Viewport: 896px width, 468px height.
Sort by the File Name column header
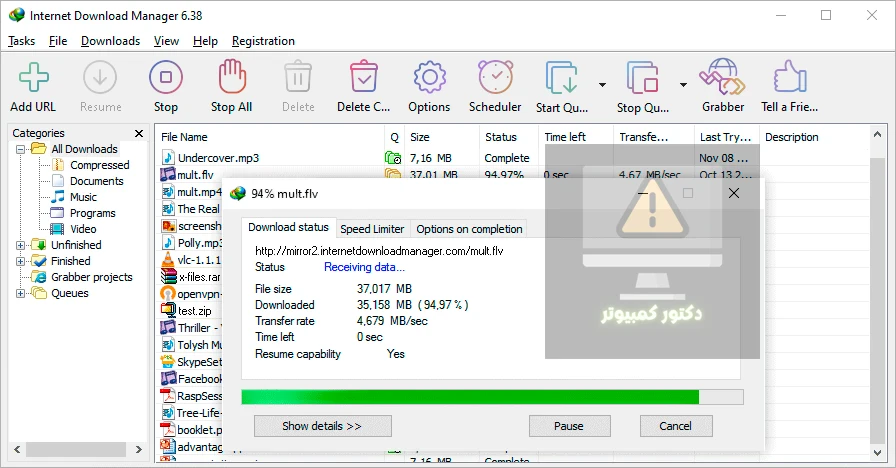point(270,137)
